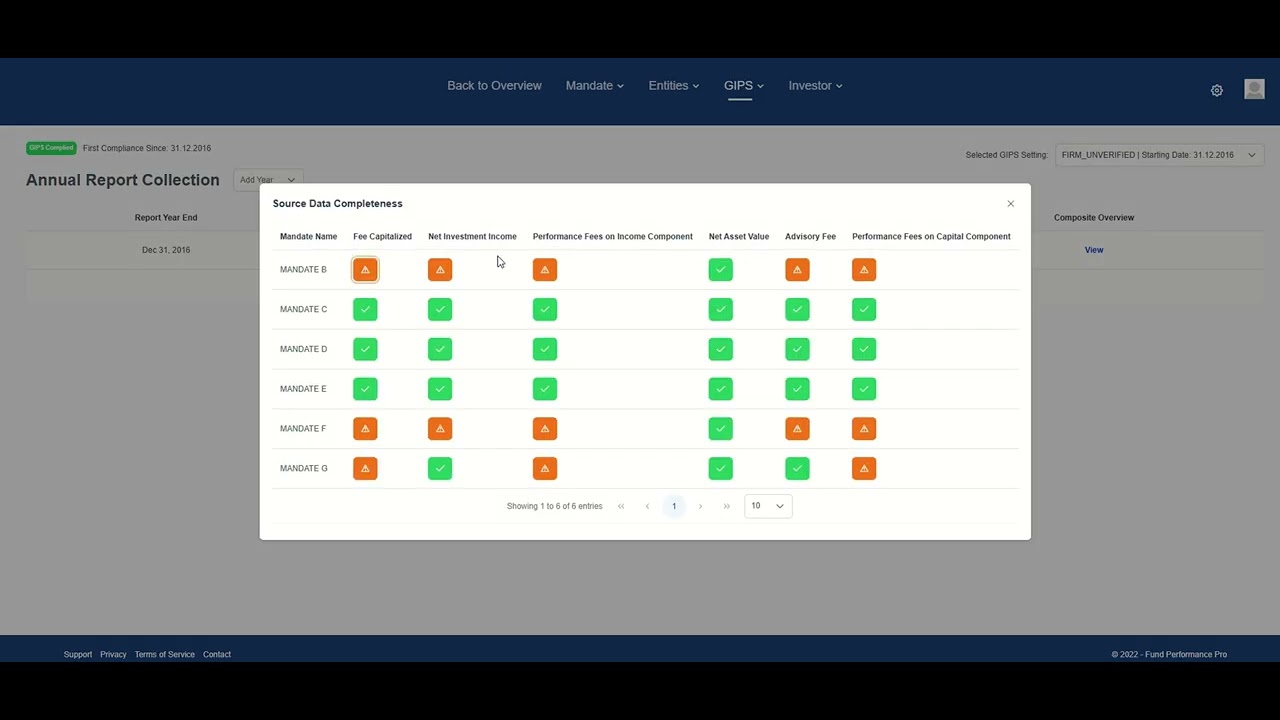The height and width of the screenshot is (720, 1280).
Task: Open the settings gear icon
Action: [x=1217, y=90]
